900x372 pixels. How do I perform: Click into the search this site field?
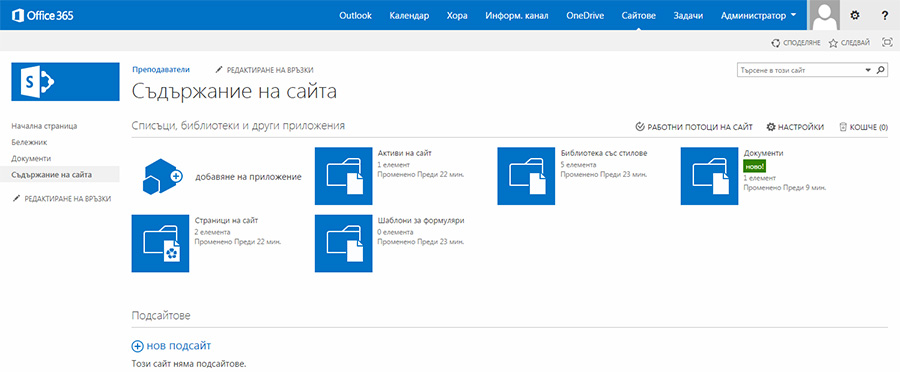tap(801, 70)
